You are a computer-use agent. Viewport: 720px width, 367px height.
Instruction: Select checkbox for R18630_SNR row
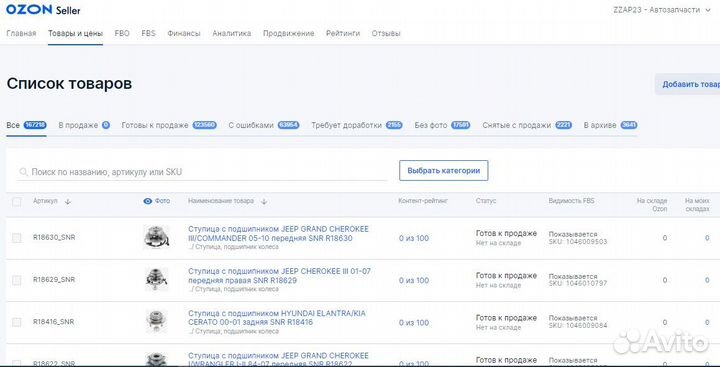(x=17, y=238)
